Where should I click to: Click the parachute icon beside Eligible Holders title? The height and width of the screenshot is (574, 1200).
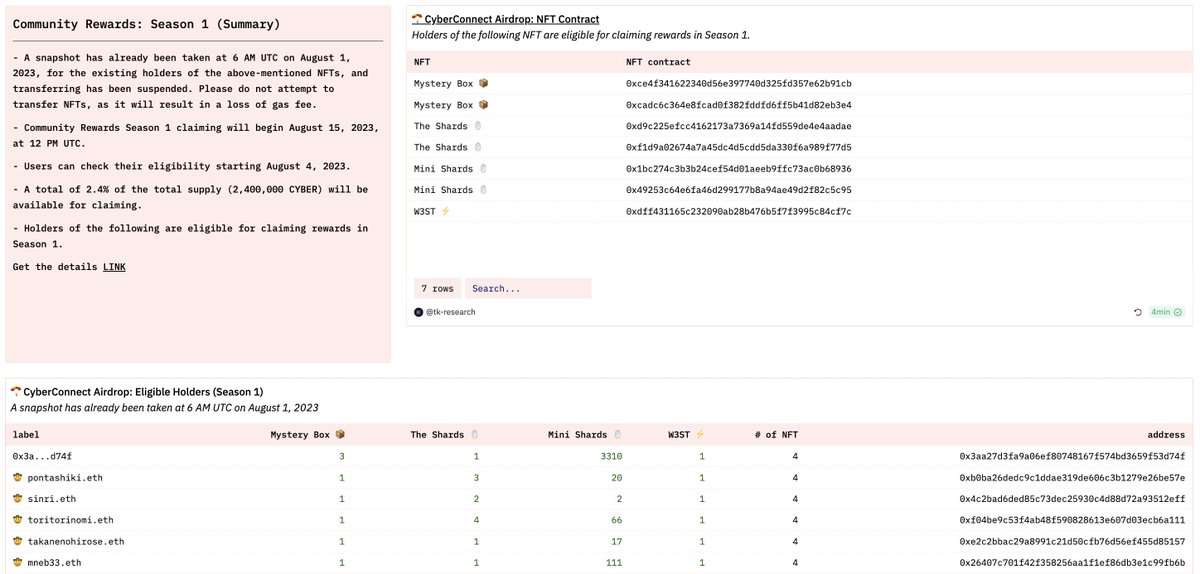[16, 391]
